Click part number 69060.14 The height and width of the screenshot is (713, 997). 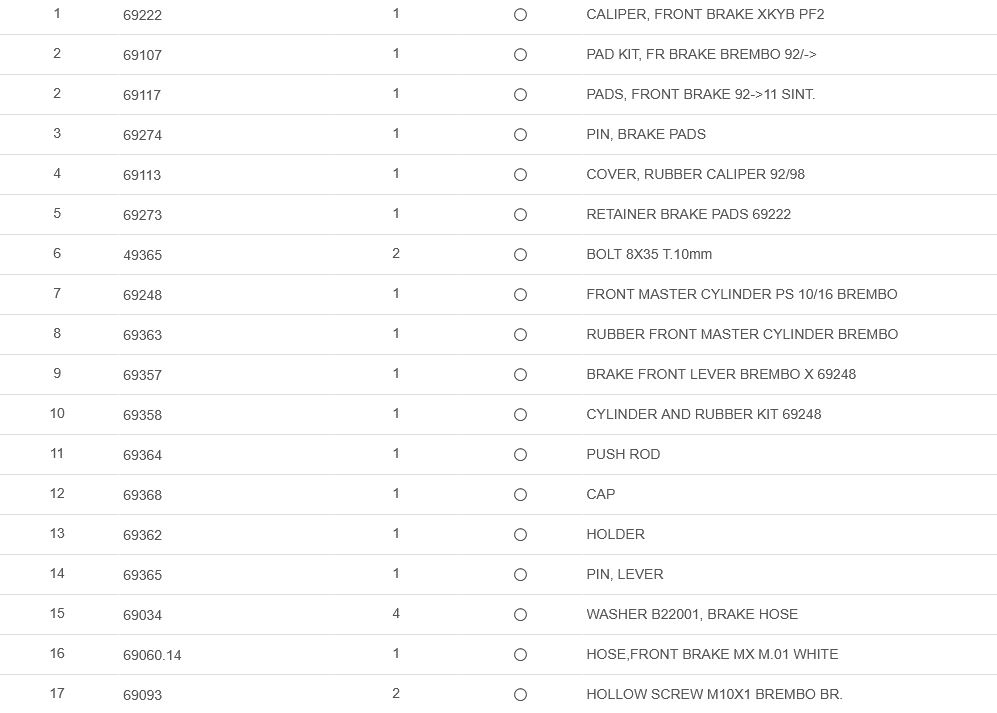click(x=152, y=655)
